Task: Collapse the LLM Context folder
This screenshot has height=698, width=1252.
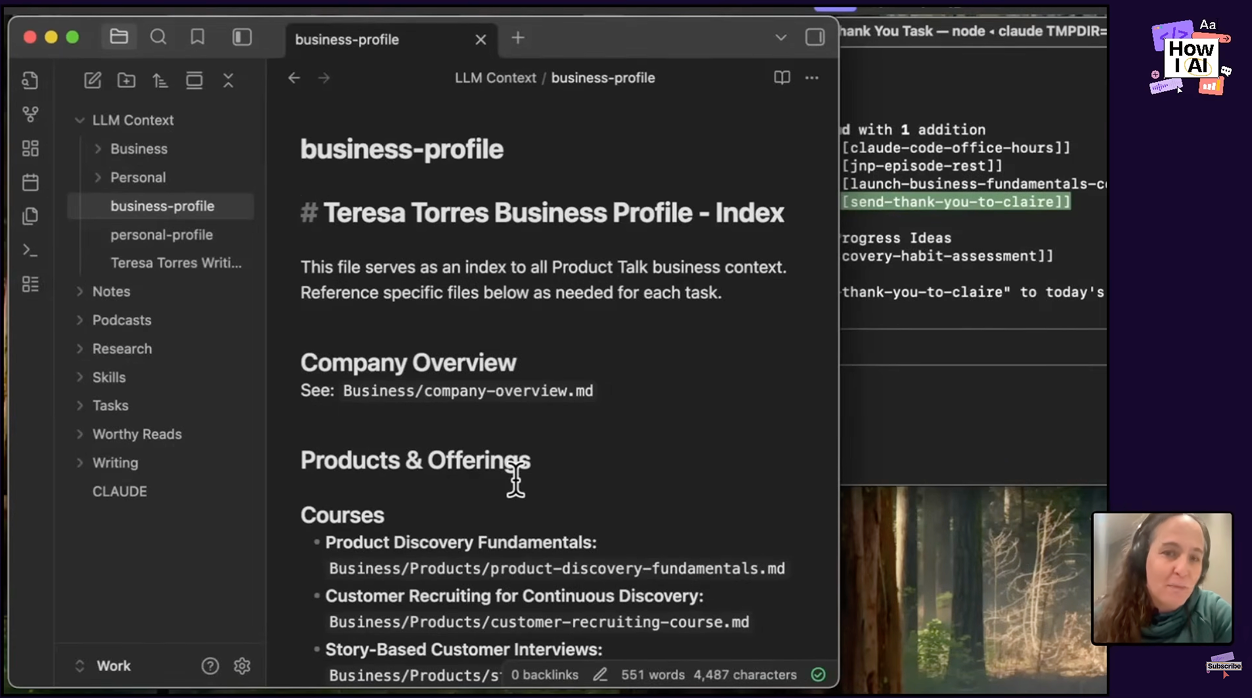Action: (x=80, y=120)
